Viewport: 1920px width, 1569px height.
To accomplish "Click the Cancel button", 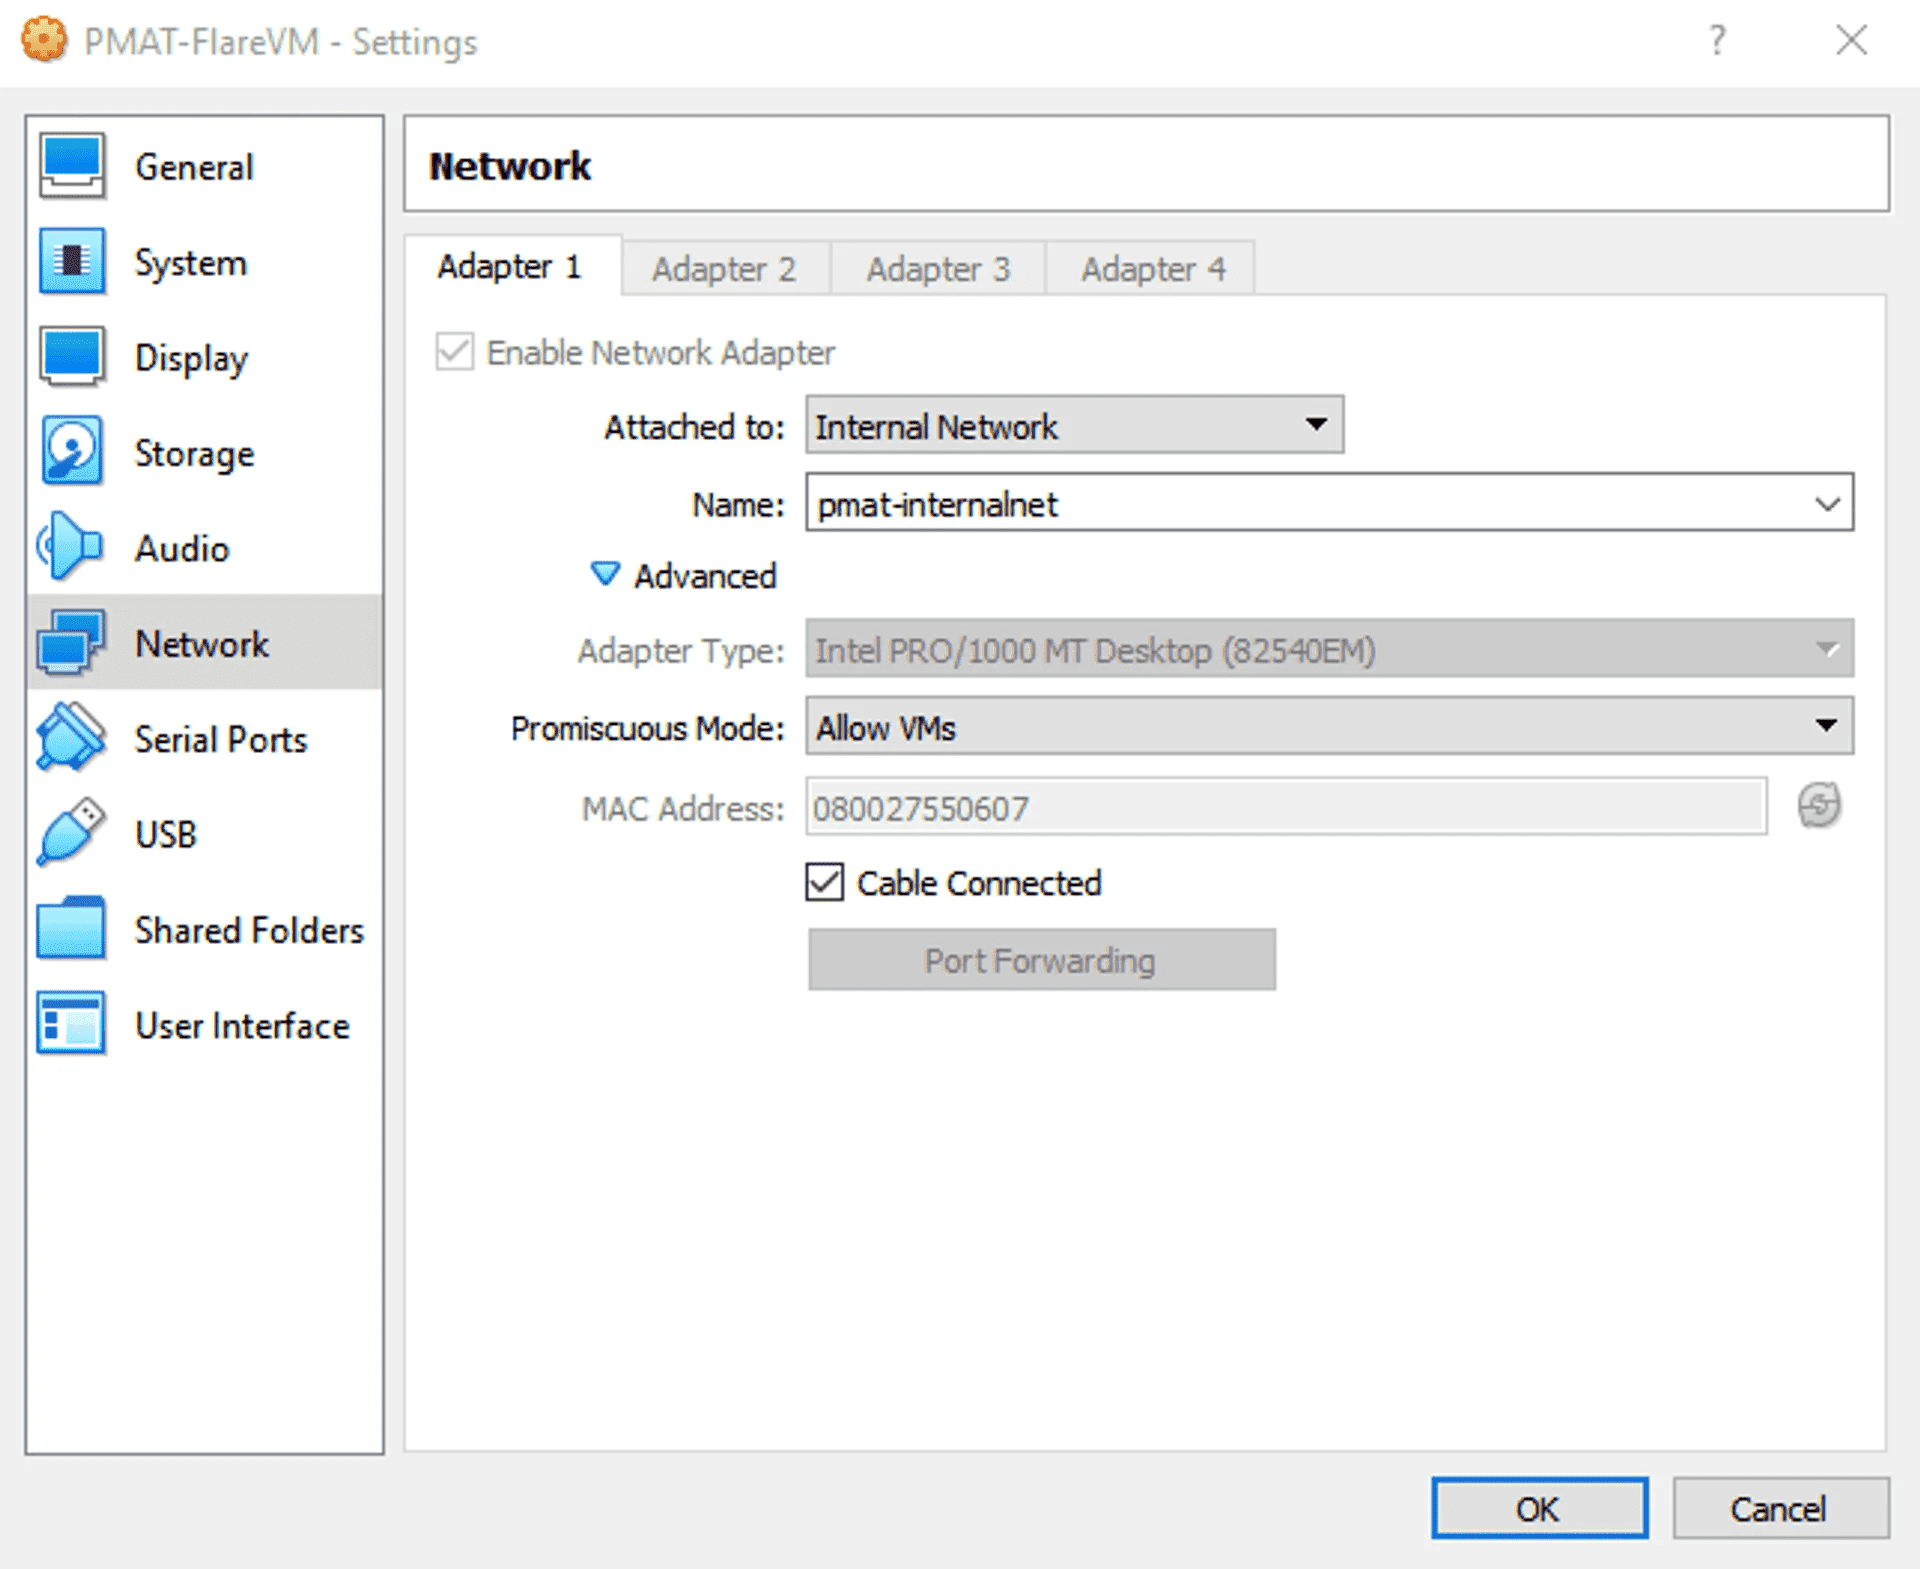I will click(1779, 1508).
